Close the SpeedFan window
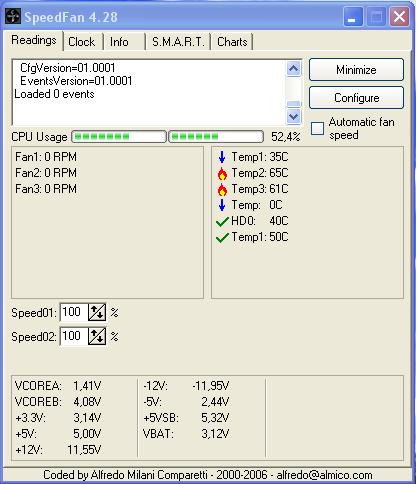The image size is (418, 484). [399, 16]
